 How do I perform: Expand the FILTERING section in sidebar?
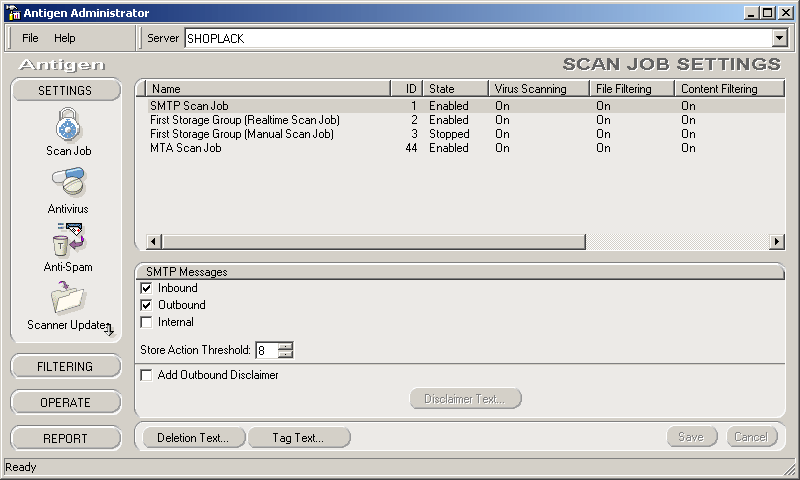coord(65,366)
